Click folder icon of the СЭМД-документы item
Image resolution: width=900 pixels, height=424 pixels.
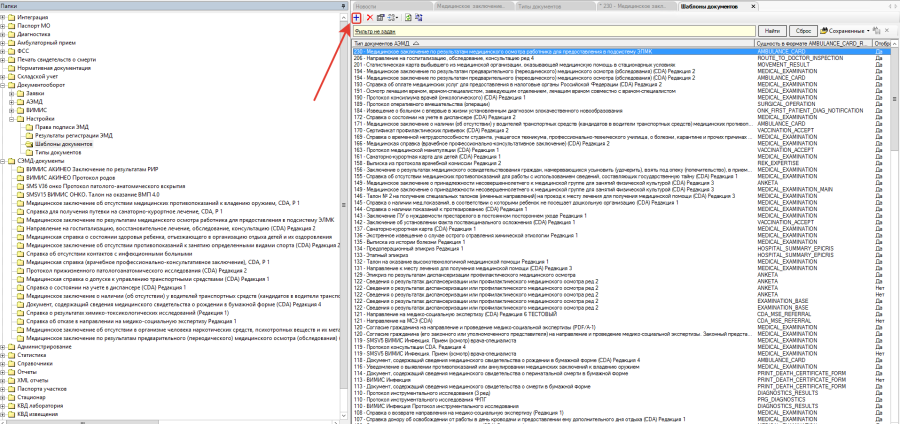pos(12,161)
